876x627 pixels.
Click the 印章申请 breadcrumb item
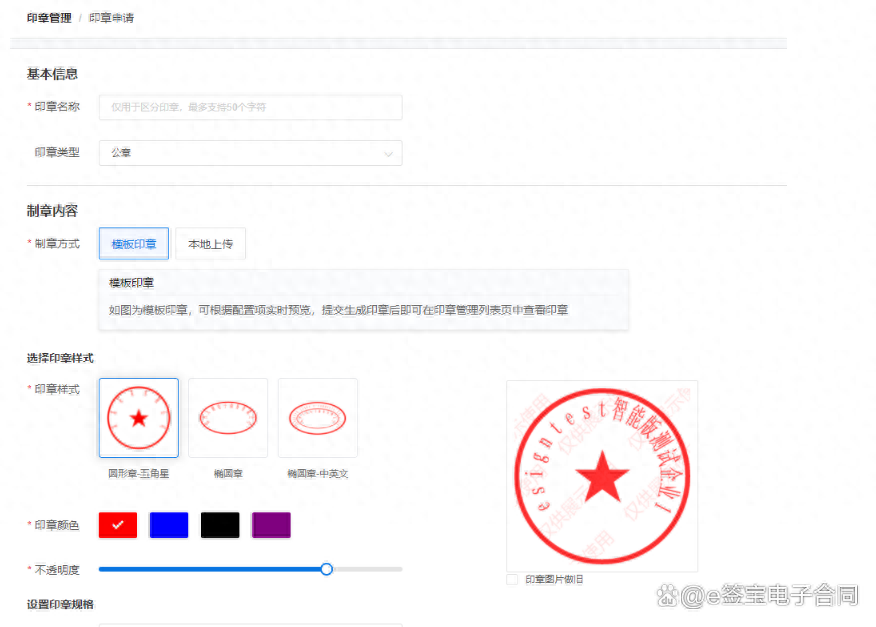tap(112, 18)
